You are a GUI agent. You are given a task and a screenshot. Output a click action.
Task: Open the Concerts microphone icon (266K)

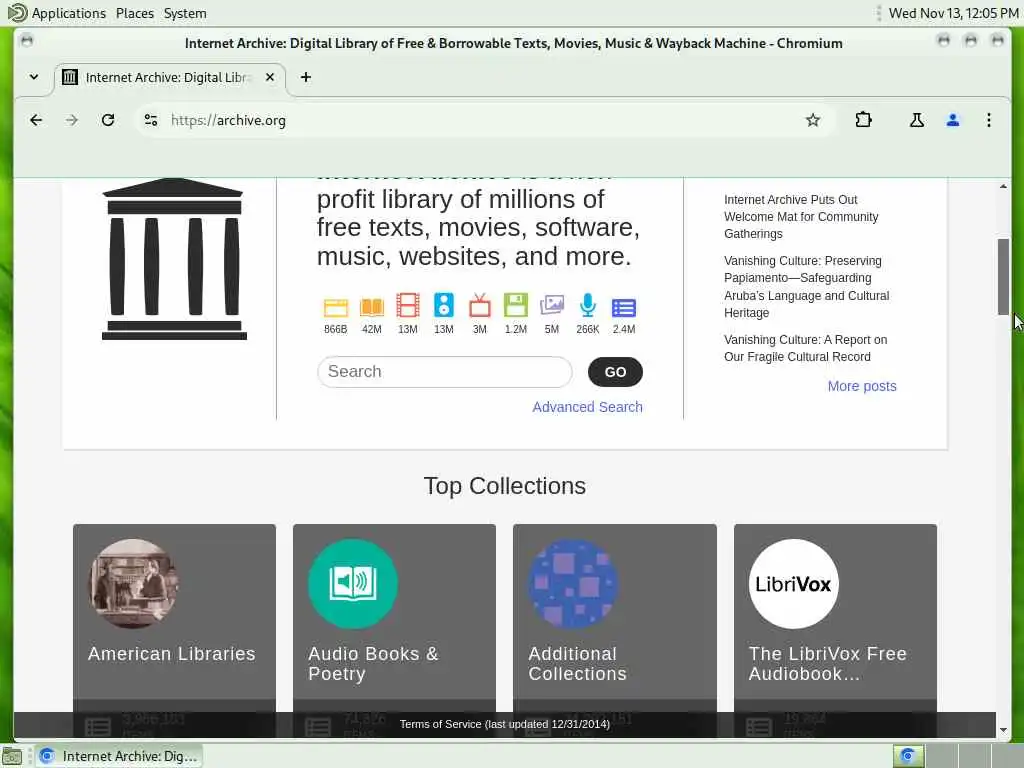pos(588,314)
